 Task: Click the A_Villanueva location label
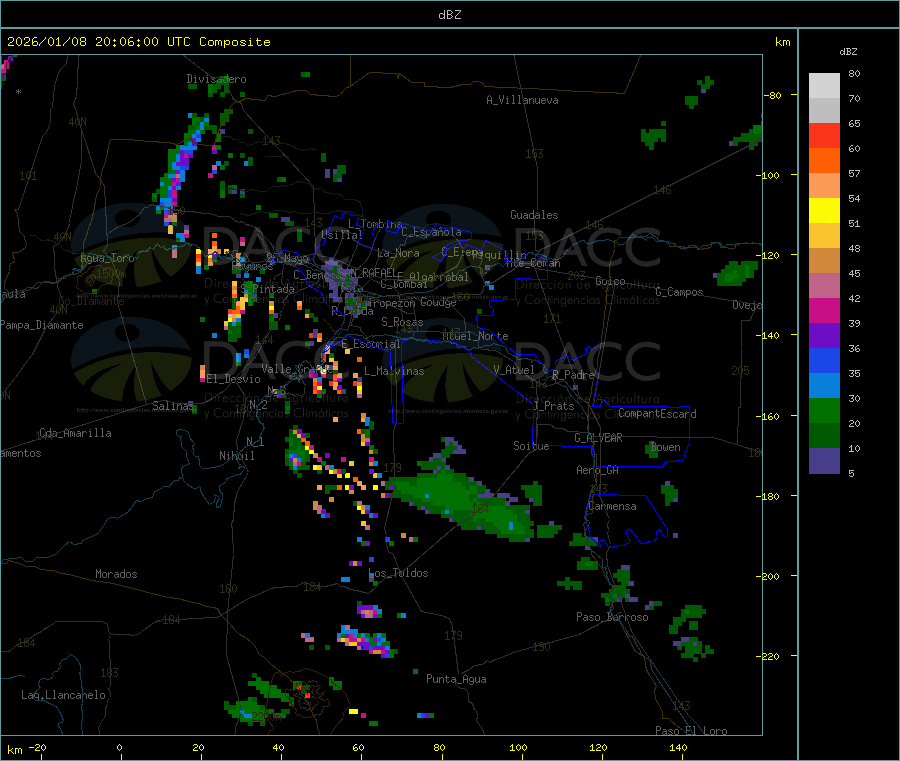522,100
